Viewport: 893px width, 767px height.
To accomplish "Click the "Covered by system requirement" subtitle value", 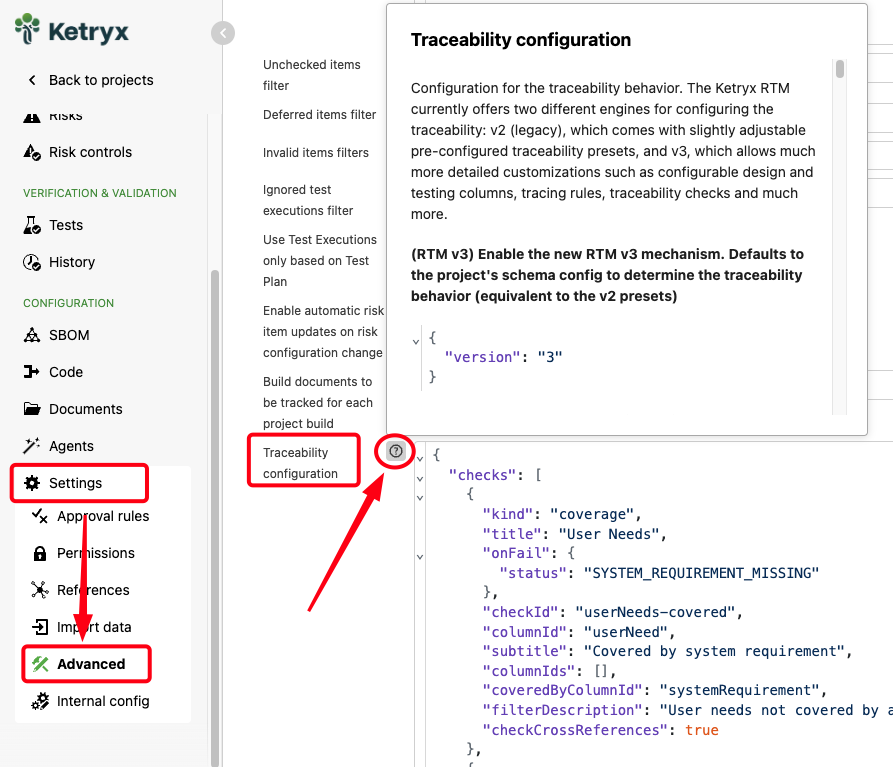I will (716, 651).
